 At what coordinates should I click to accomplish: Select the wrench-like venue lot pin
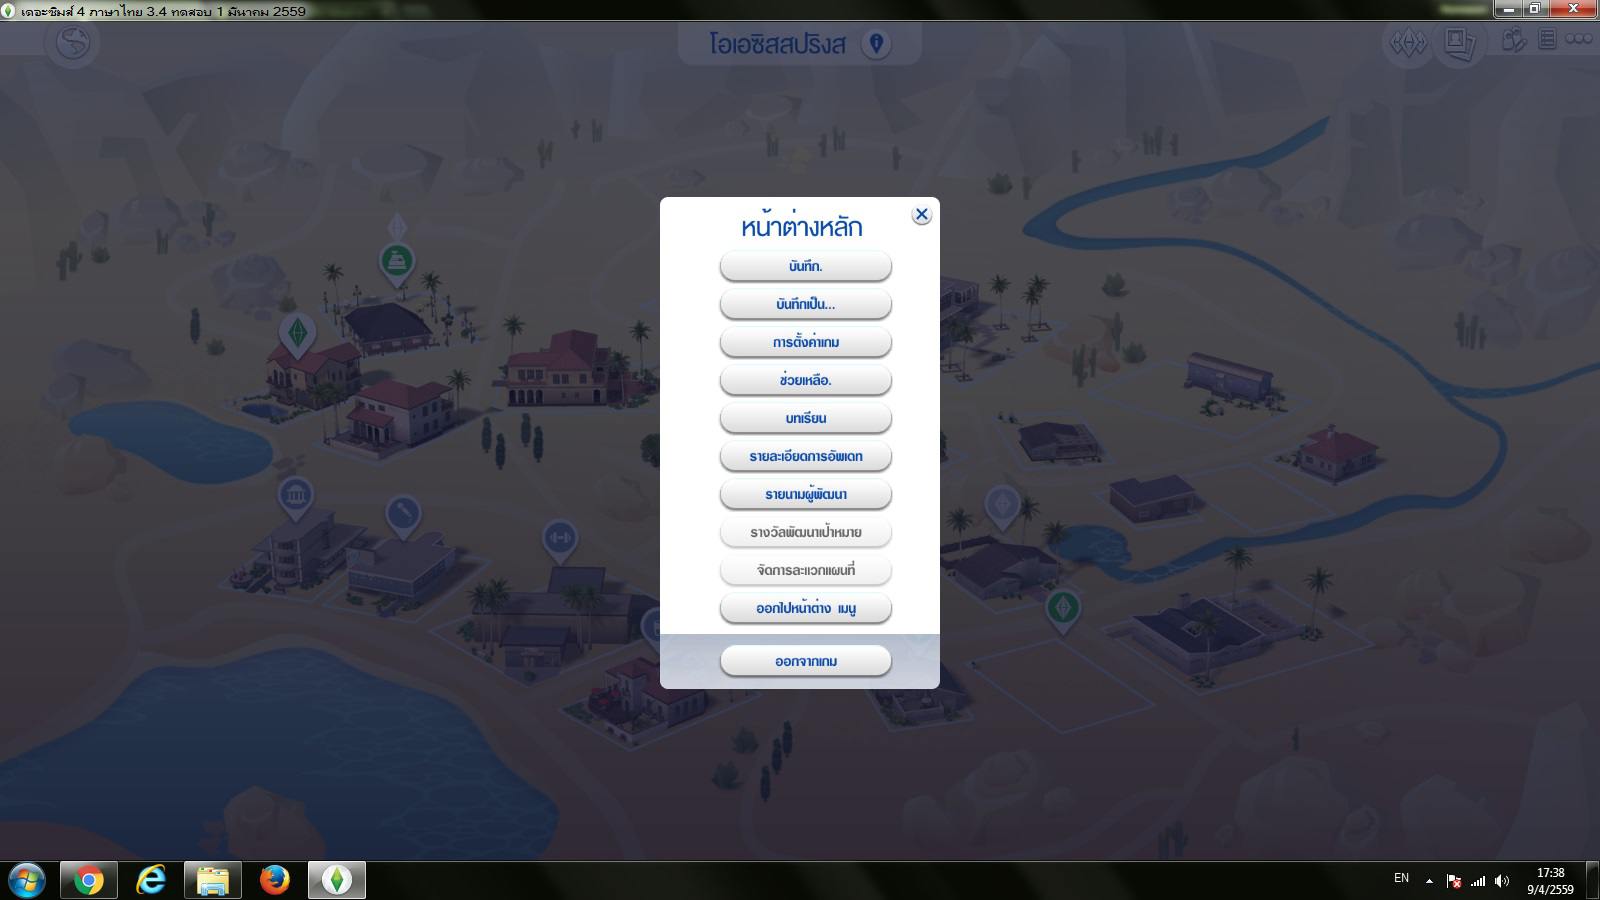[x=403, y=515]
